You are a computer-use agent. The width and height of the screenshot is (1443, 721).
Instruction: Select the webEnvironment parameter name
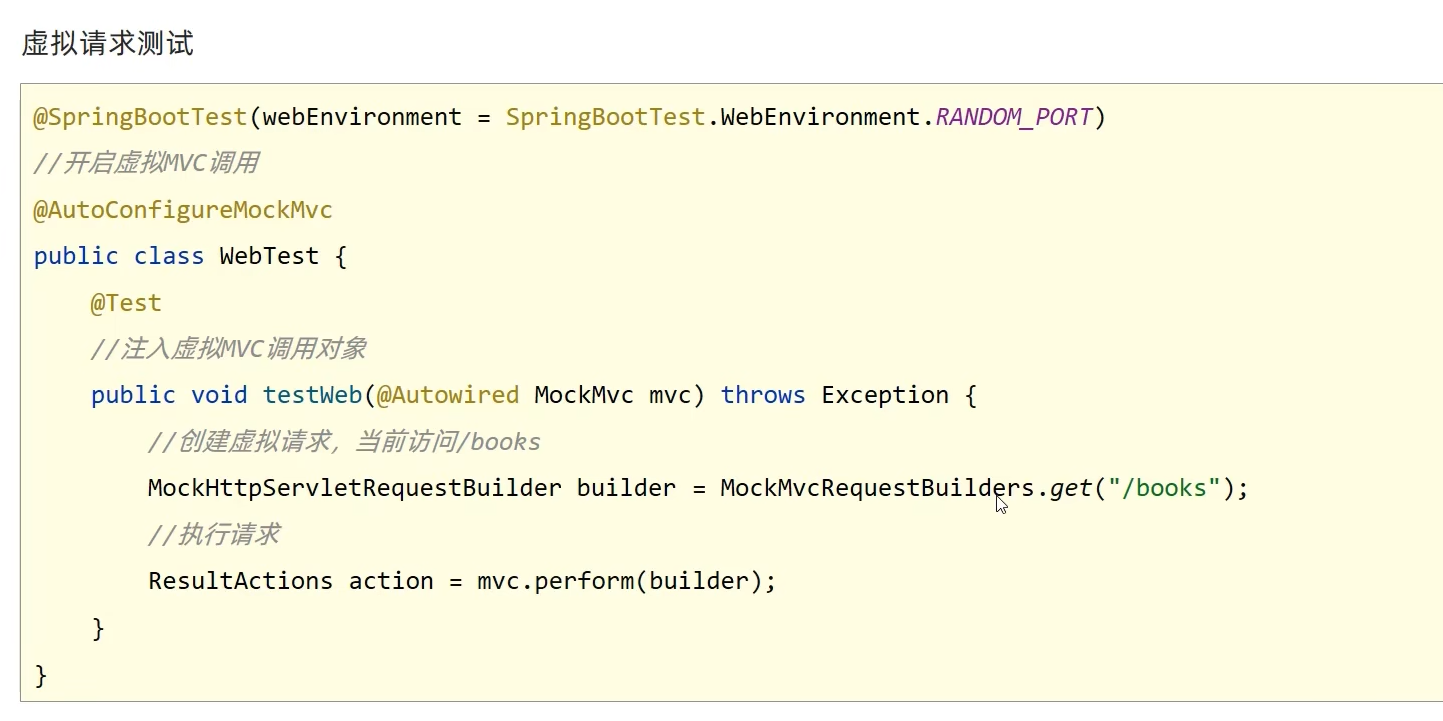362,117
